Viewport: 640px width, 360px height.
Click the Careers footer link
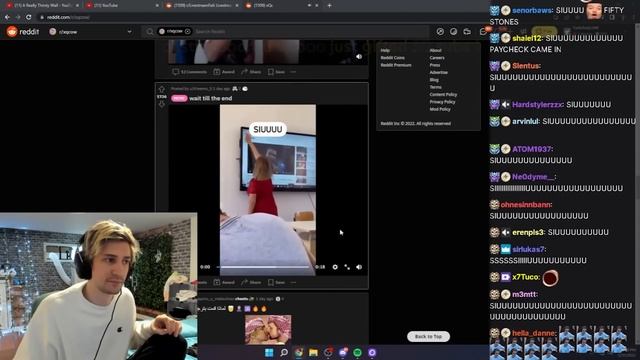point(437,58)
